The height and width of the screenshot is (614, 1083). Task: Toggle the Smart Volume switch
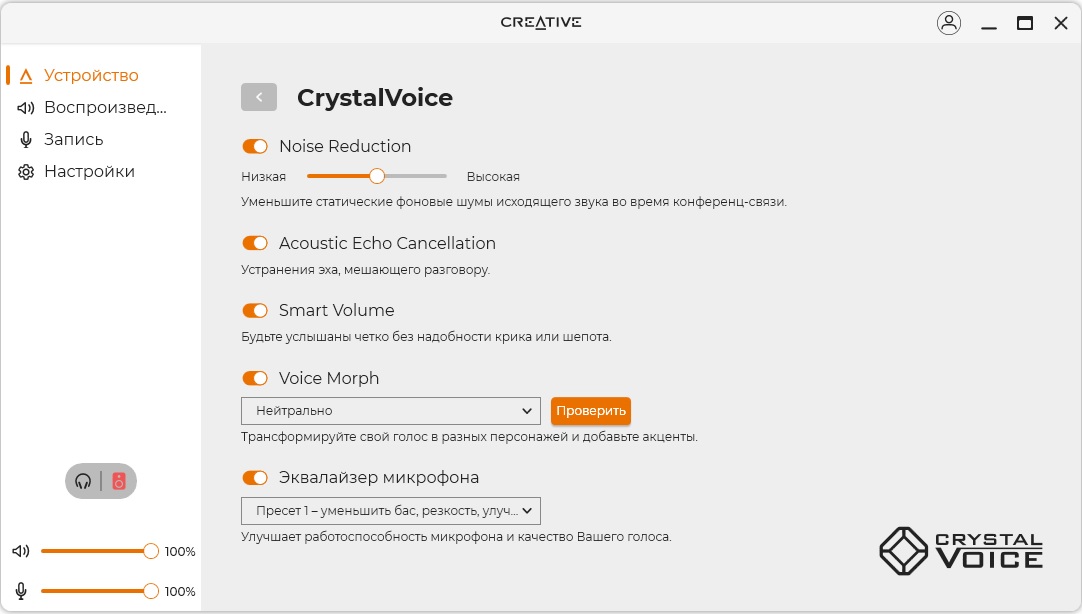[255, 310]
